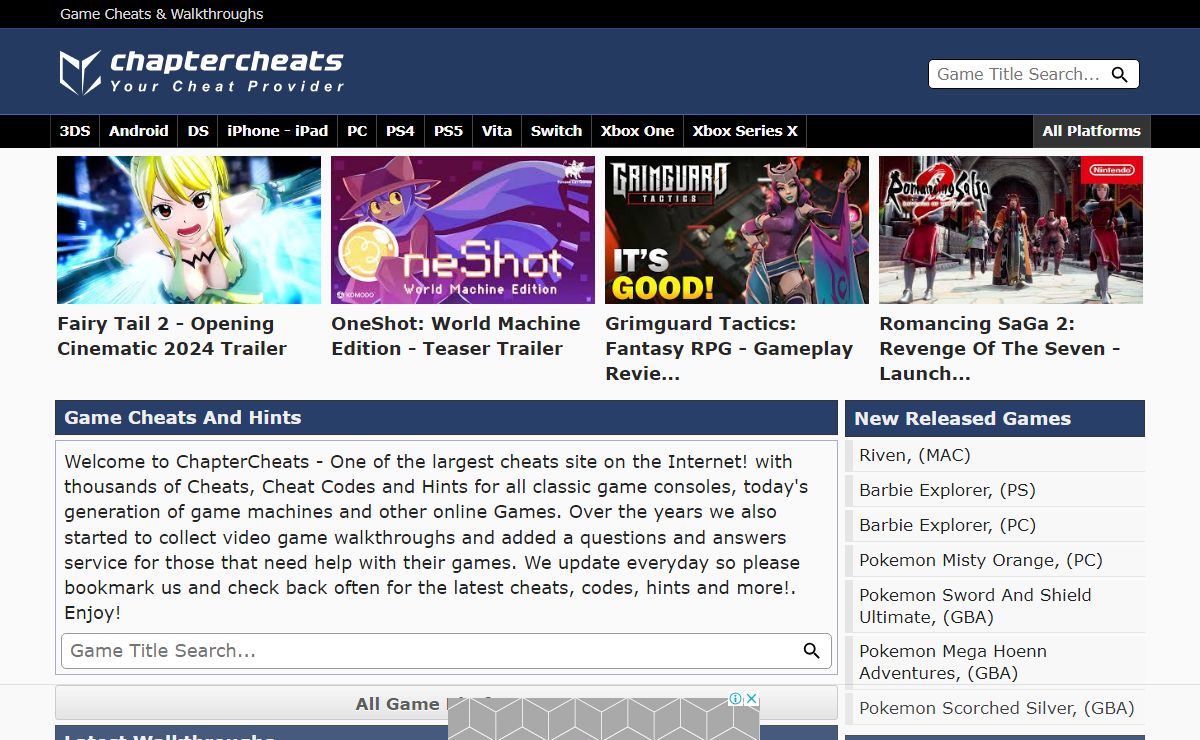1200x740 pixels.
Task: Open the Fairy Tail 2 video thumbnail
Action: point(189,230)
